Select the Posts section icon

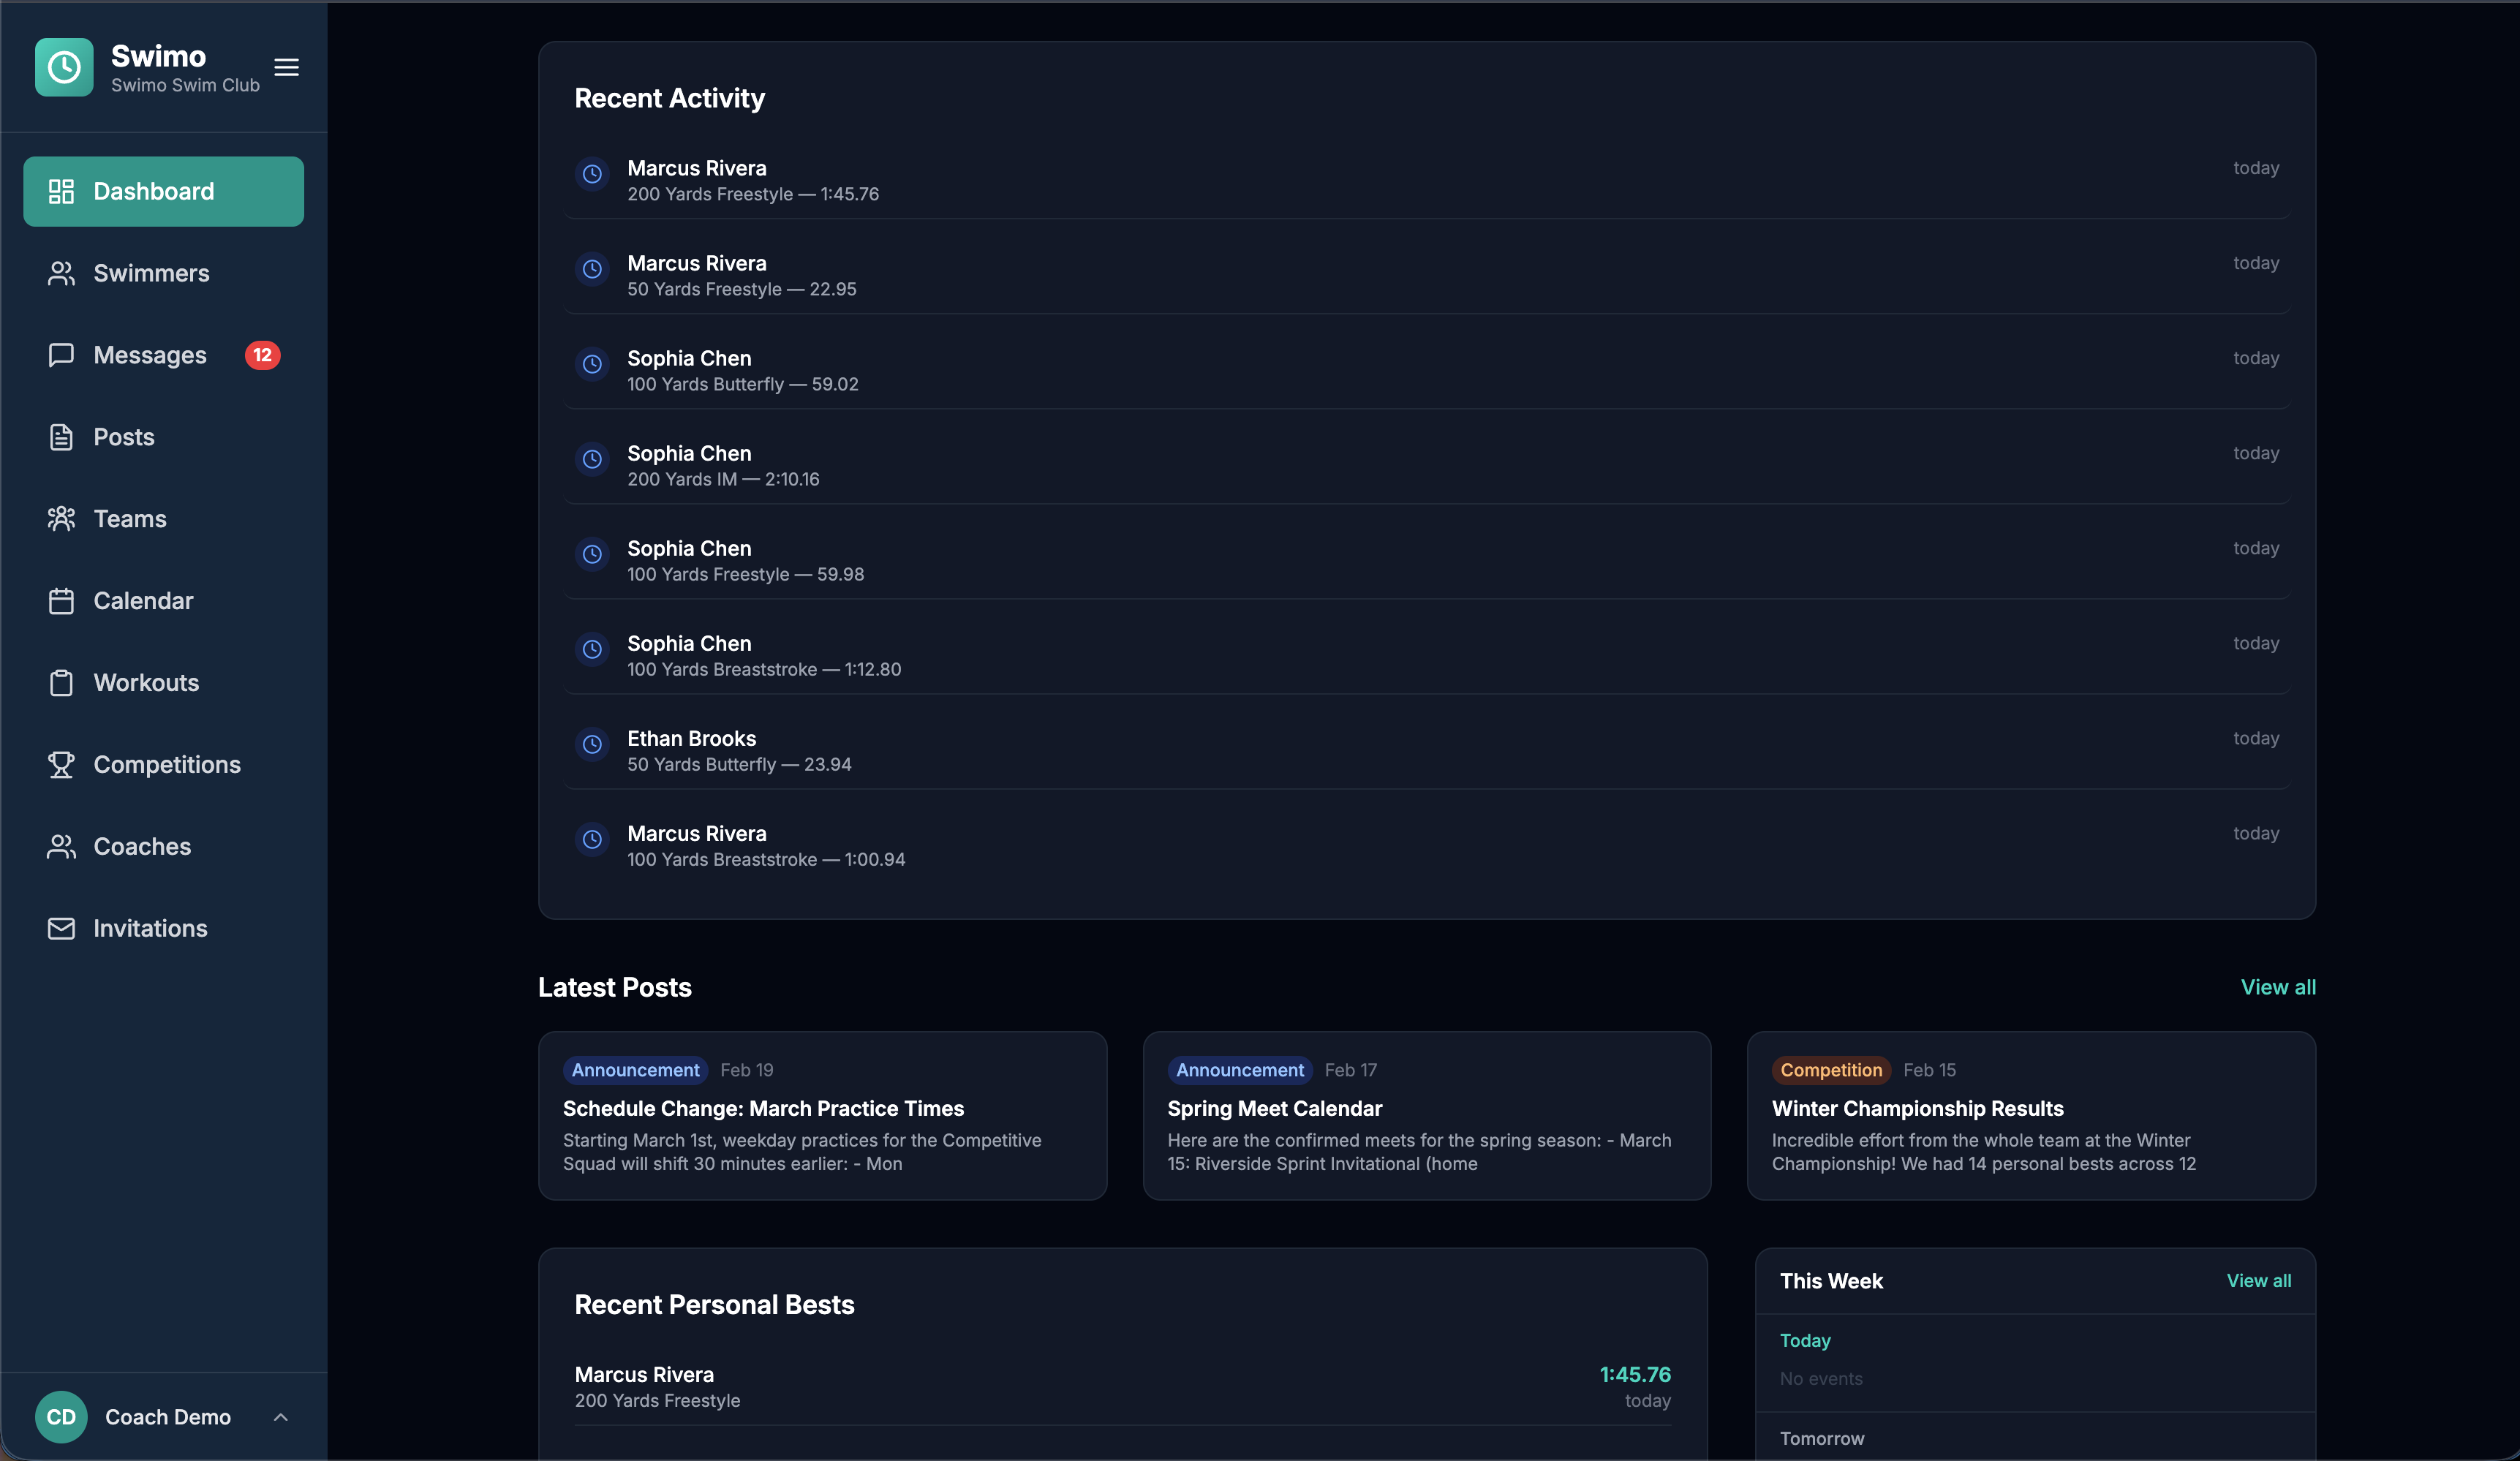tap(62, 437)
